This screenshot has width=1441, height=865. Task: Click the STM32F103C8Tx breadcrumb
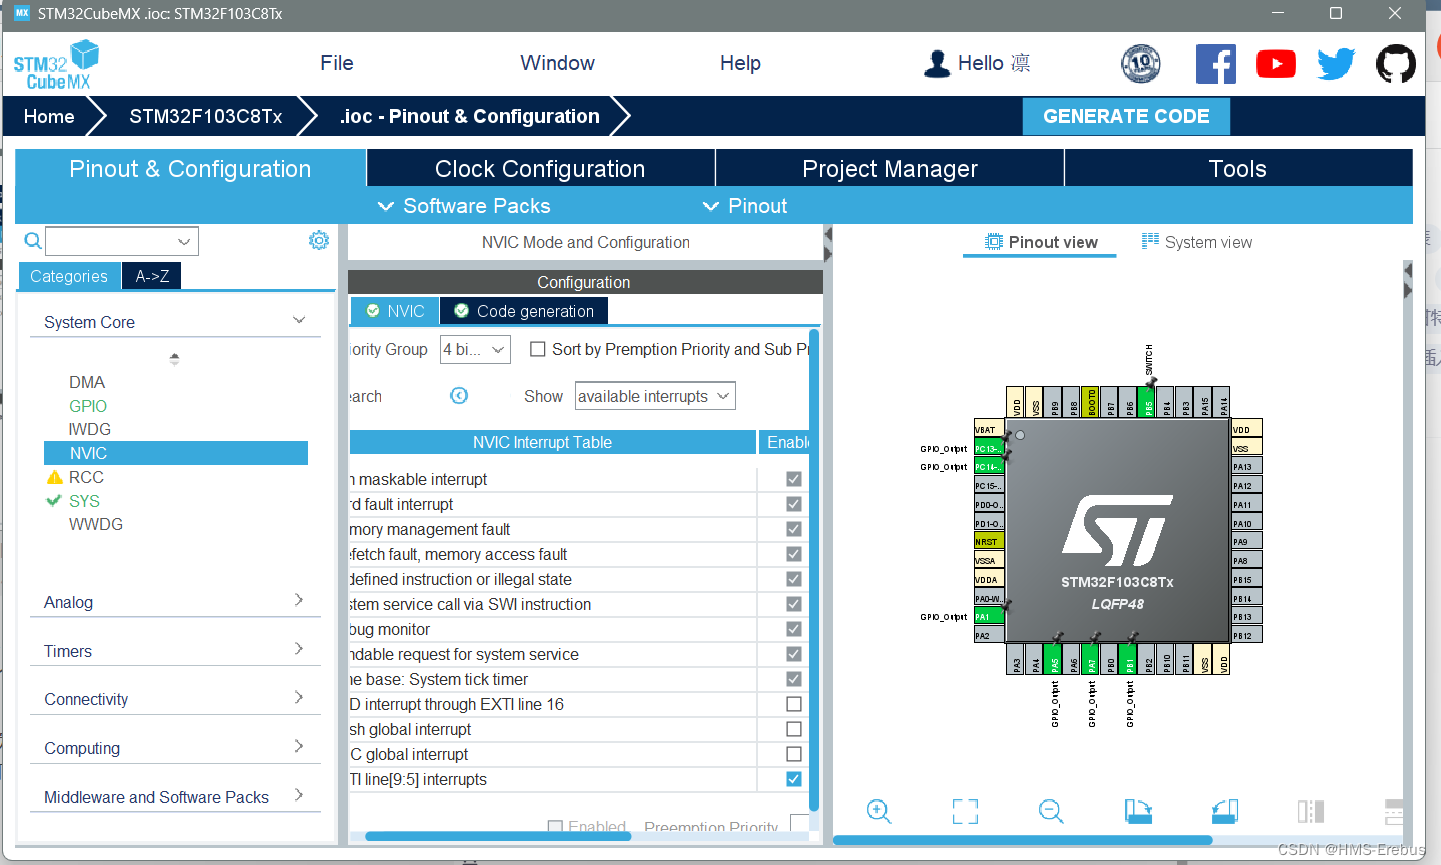click(x=205, y=116)
